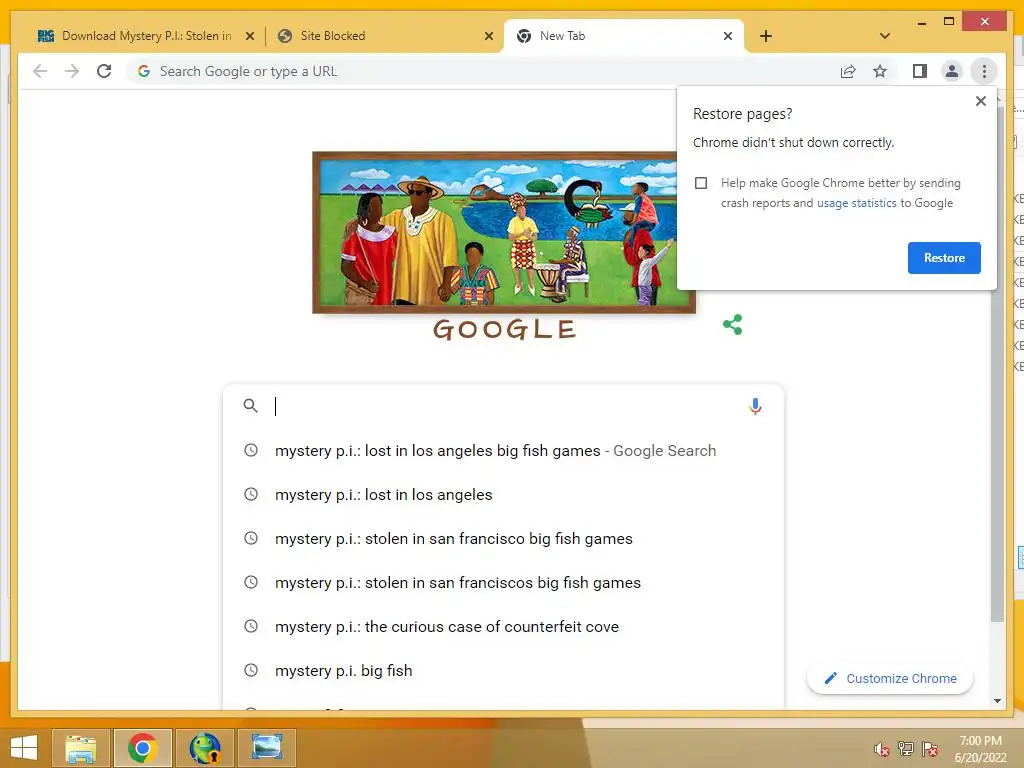Open the side panel icon
This screenshot has width=1024, height=768.
pos(920,71)
